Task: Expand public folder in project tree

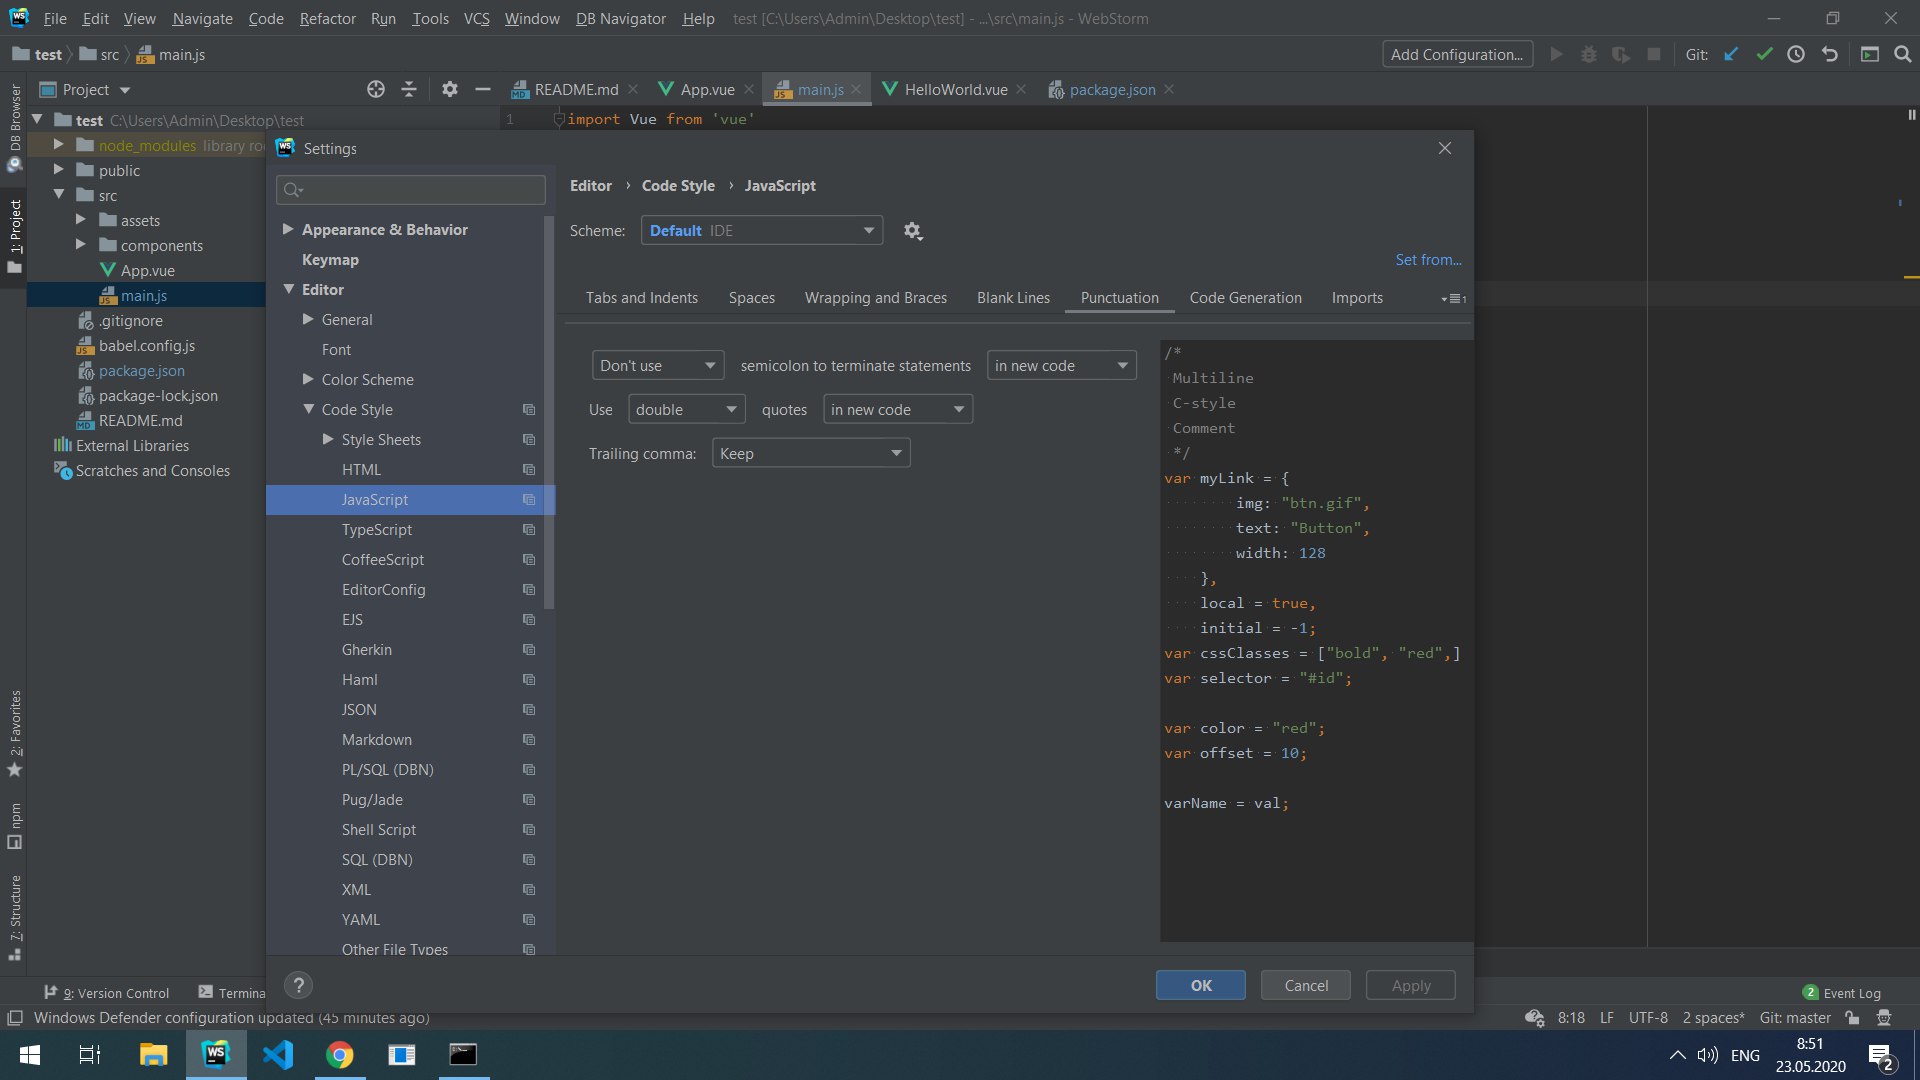Action: 58,170
